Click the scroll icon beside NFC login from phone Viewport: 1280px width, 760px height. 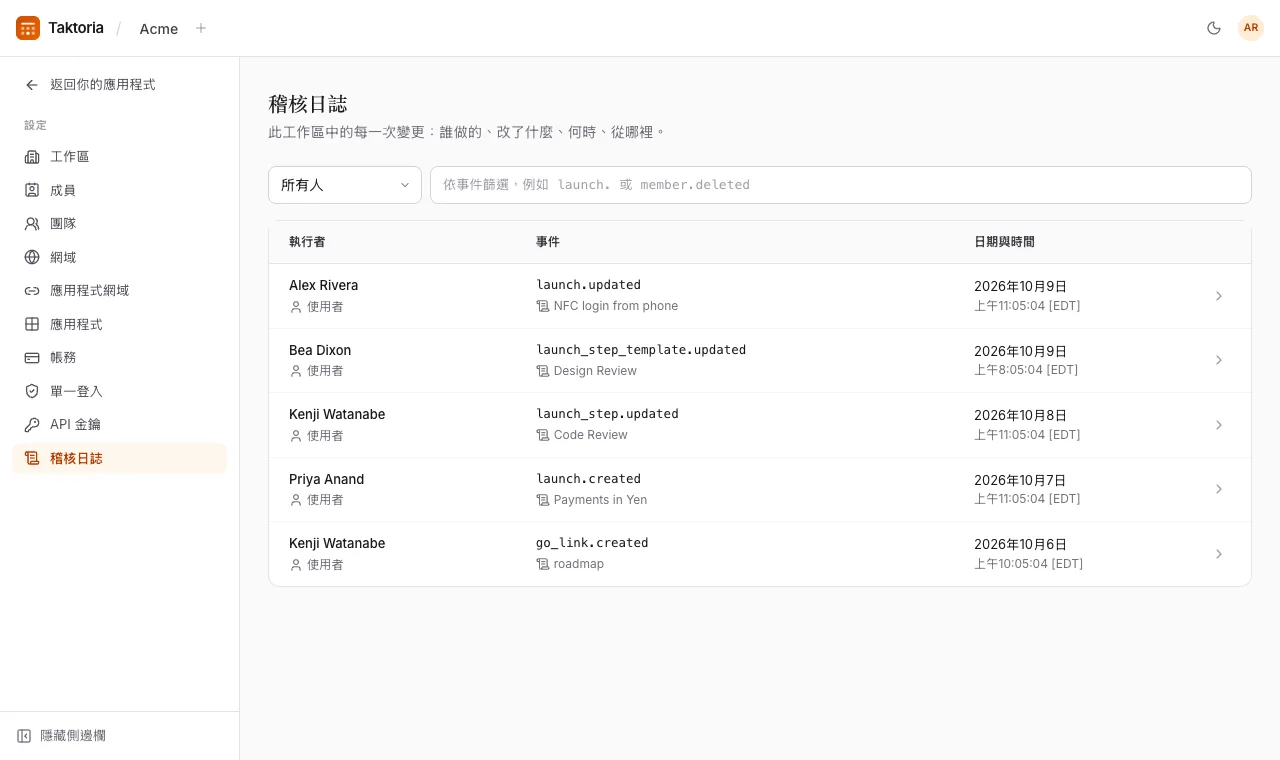pos(543,306)
